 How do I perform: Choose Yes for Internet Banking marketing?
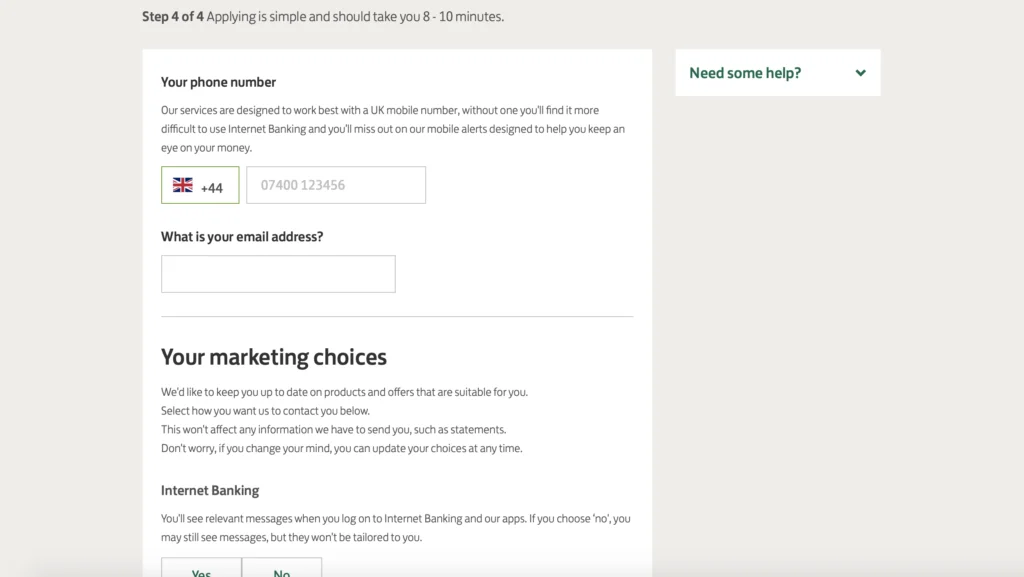coord(201,567)
